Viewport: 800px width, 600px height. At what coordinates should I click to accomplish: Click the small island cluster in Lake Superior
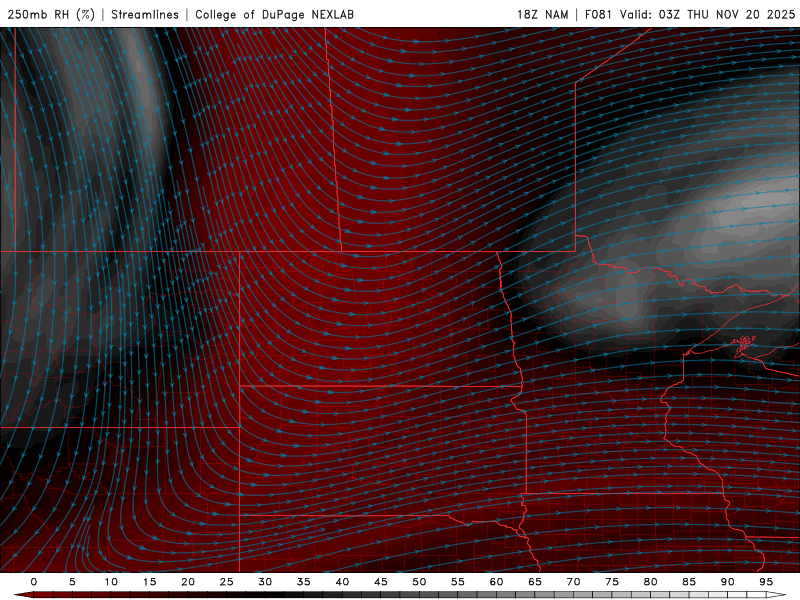coord(743,342)
